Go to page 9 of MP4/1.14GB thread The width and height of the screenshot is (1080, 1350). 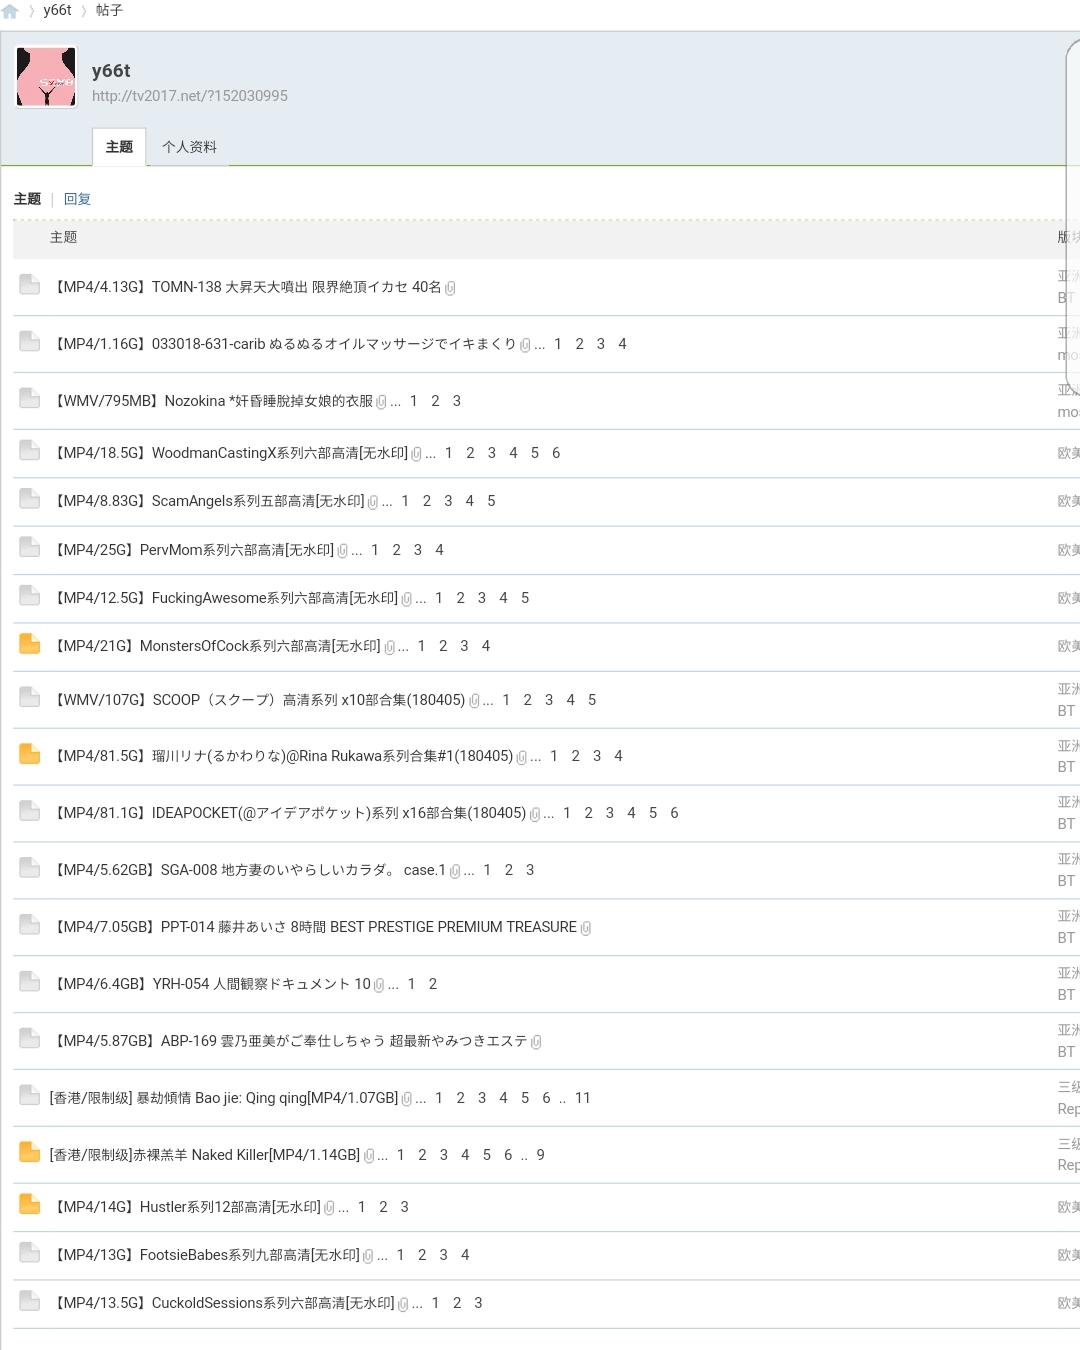pyautogui.click(x=540, y=1155)
